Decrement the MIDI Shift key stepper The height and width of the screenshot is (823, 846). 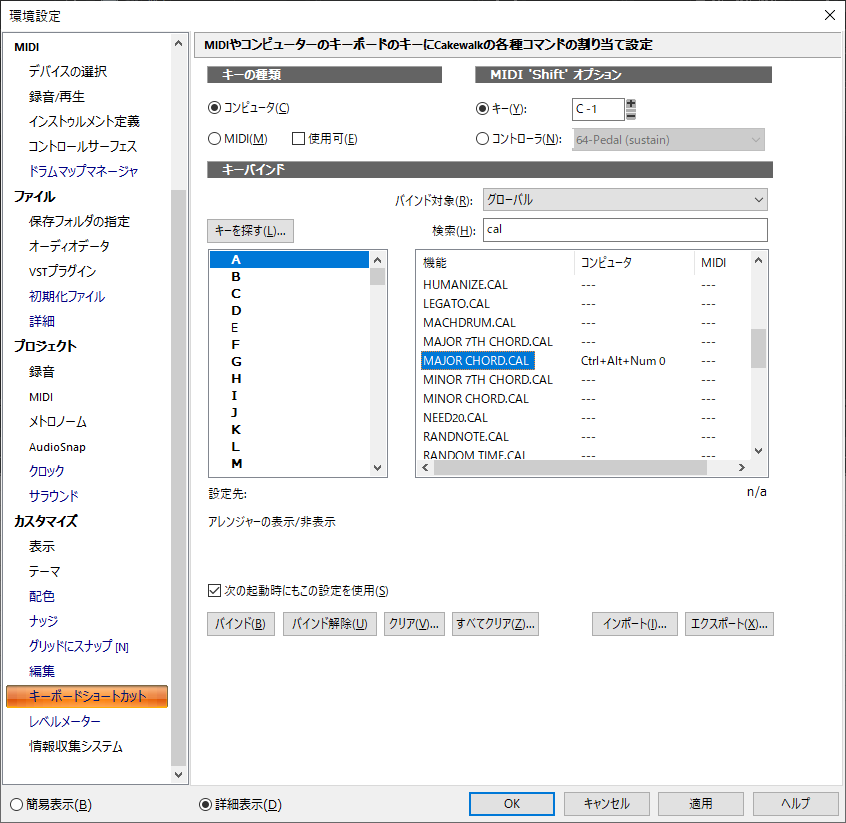point(631,115)
